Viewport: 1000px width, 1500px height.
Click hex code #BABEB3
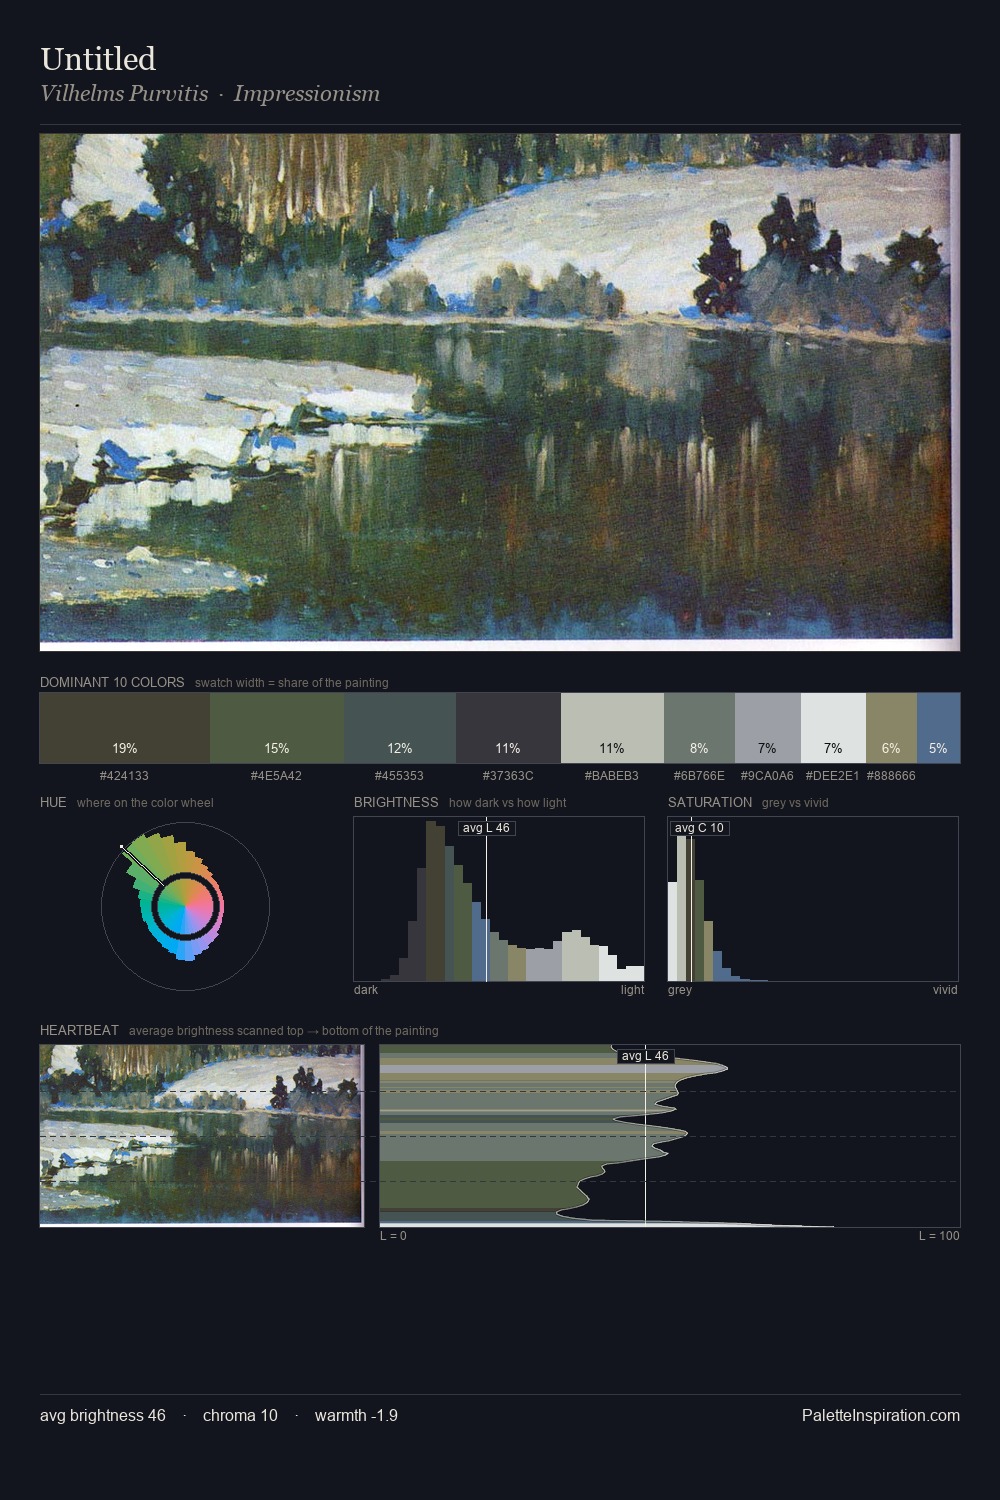coord(612,776)
